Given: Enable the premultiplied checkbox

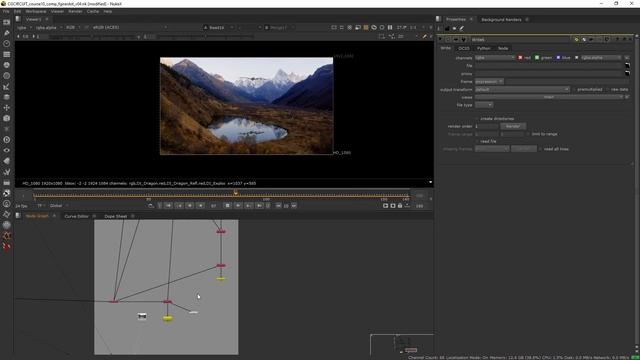Looking at the screenshot, I should (573, 89).
